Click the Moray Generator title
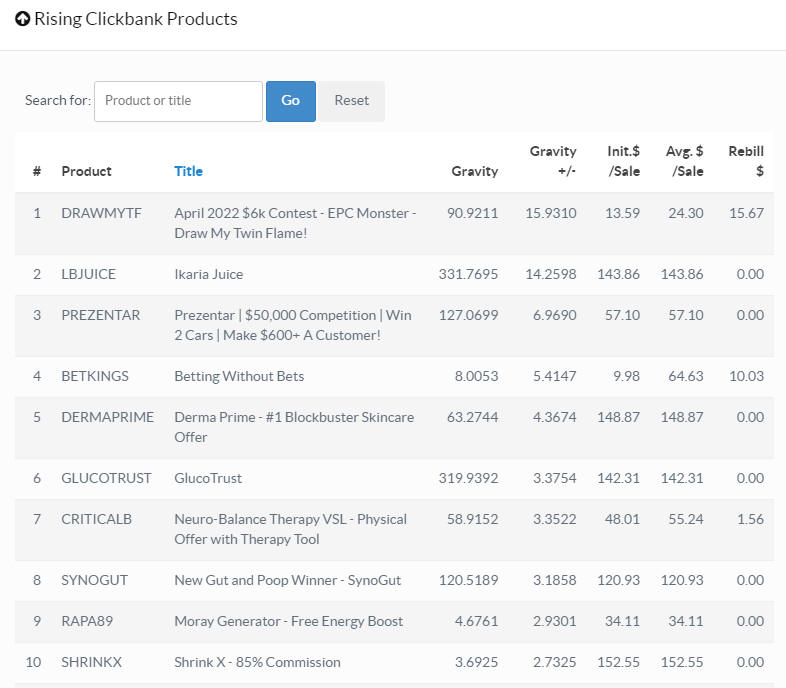Image resolution: width=786 pixels, height=688 pixels. 289,622
